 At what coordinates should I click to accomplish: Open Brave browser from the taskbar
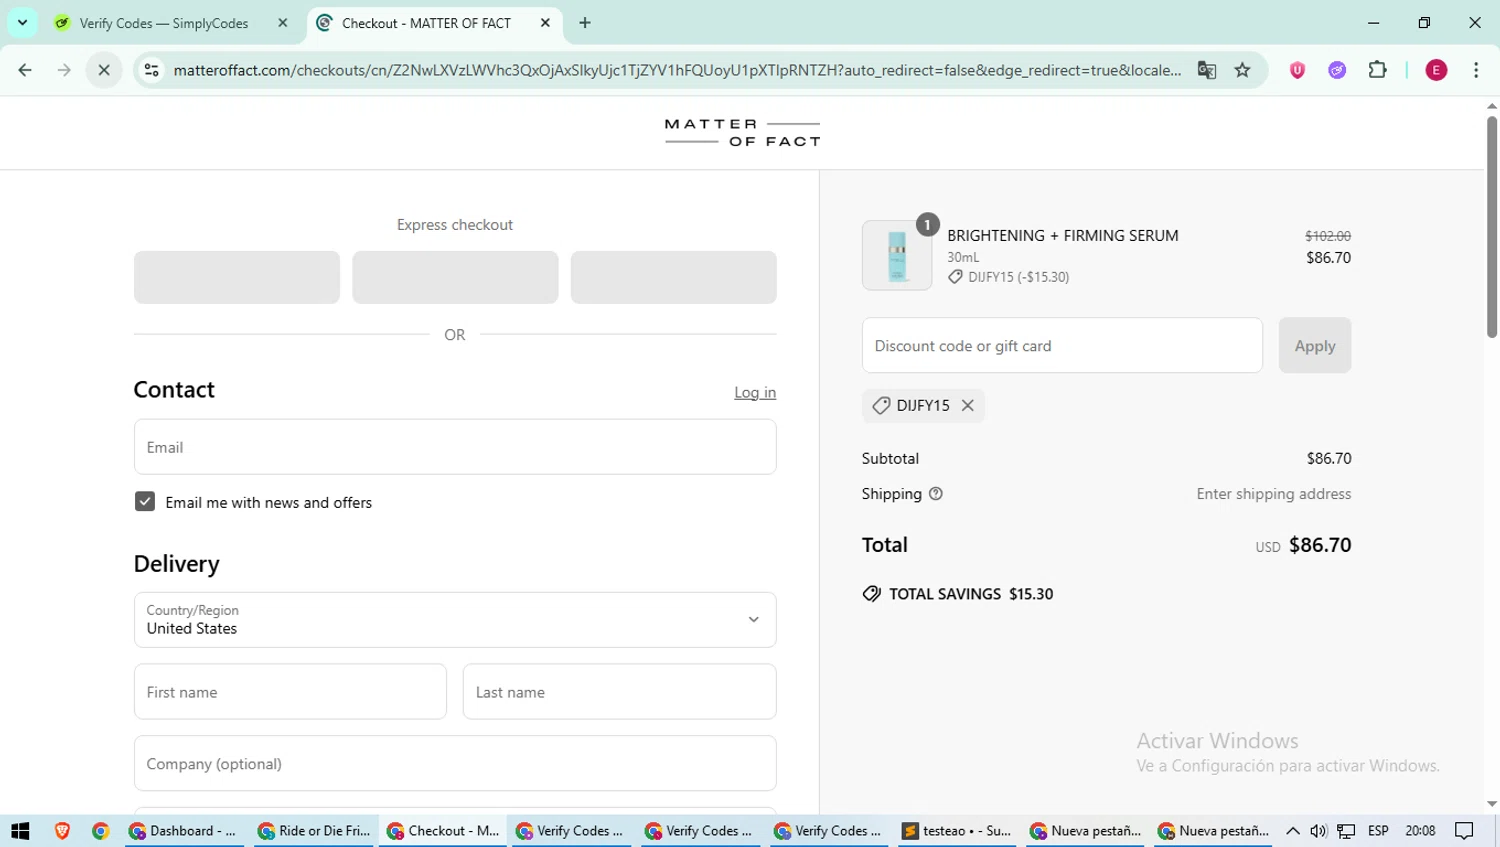pos(62,830)
